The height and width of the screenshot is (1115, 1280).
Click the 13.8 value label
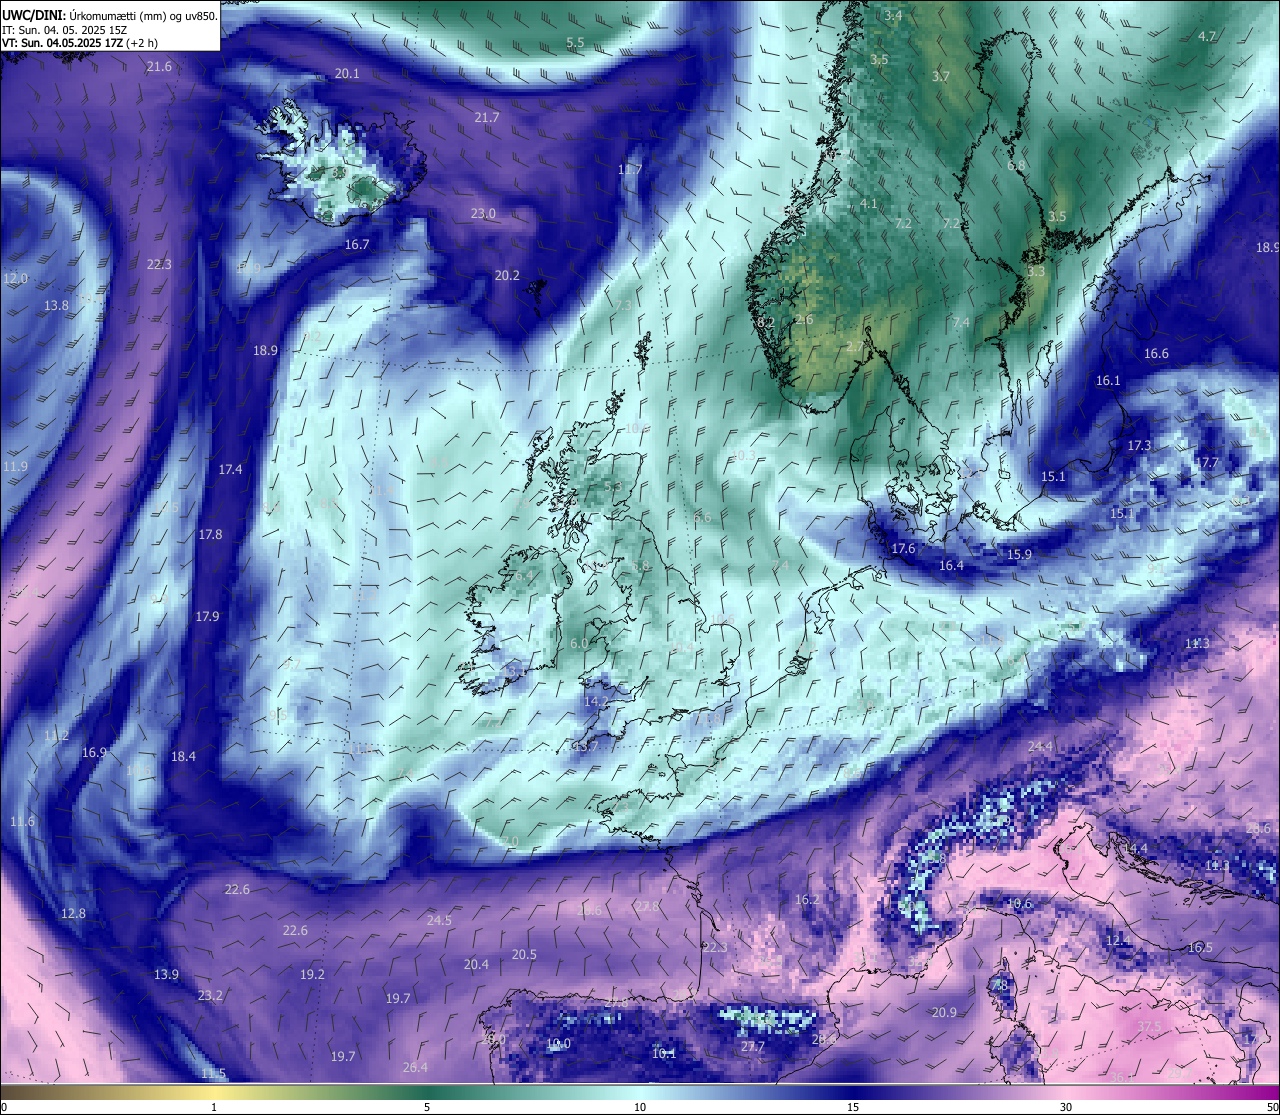coord(56,306)
